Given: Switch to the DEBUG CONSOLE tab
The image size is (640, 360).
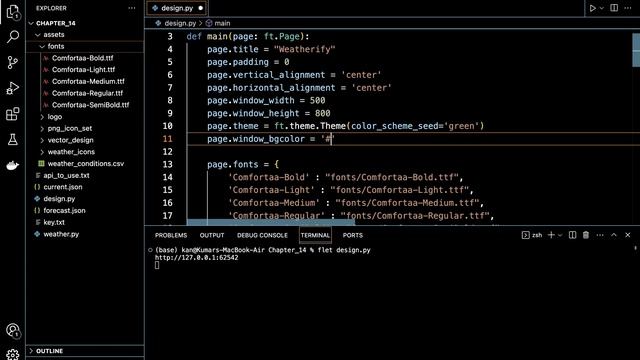Looking at the screenshot, I should pos(262,236).
